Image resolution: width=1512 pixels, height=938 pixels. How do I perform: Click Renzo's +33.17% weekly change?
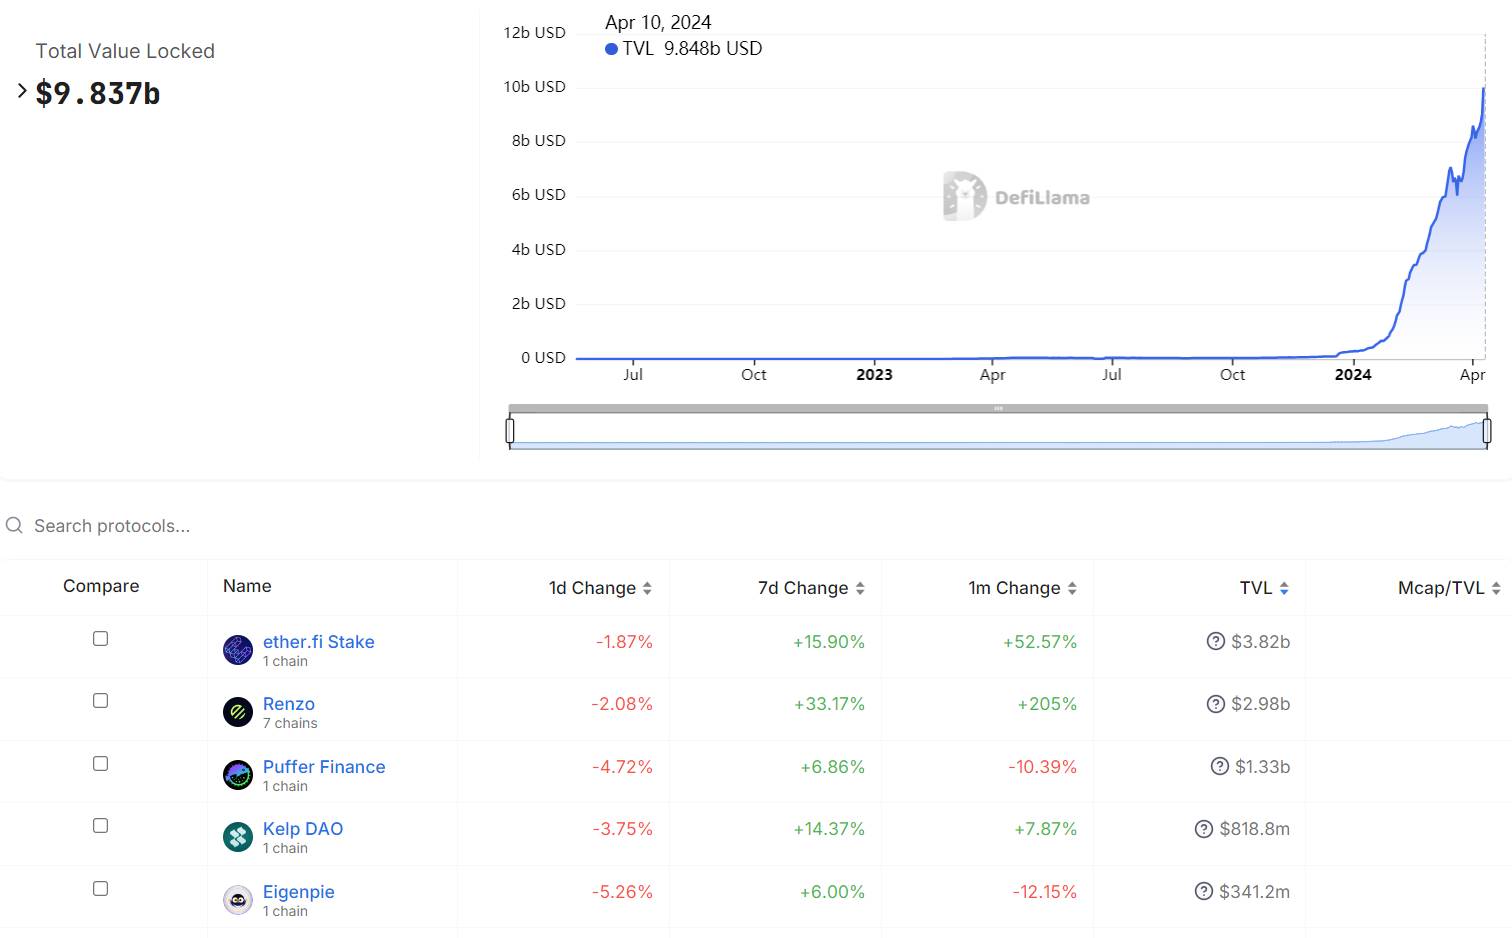(x=829, y=704)
